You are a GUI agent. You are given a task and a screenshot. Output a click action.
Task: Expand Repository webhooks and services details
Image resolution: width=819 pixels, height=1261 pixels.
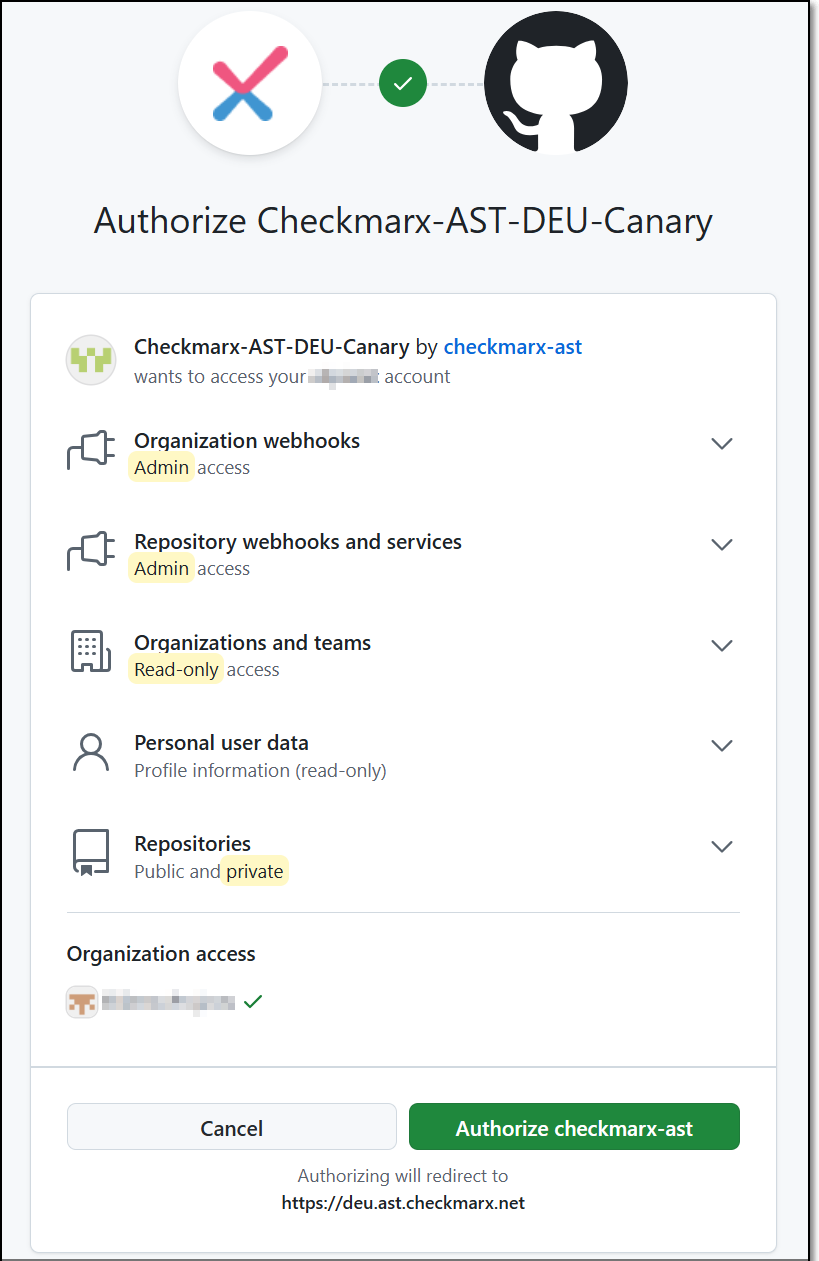coord(722,544)
